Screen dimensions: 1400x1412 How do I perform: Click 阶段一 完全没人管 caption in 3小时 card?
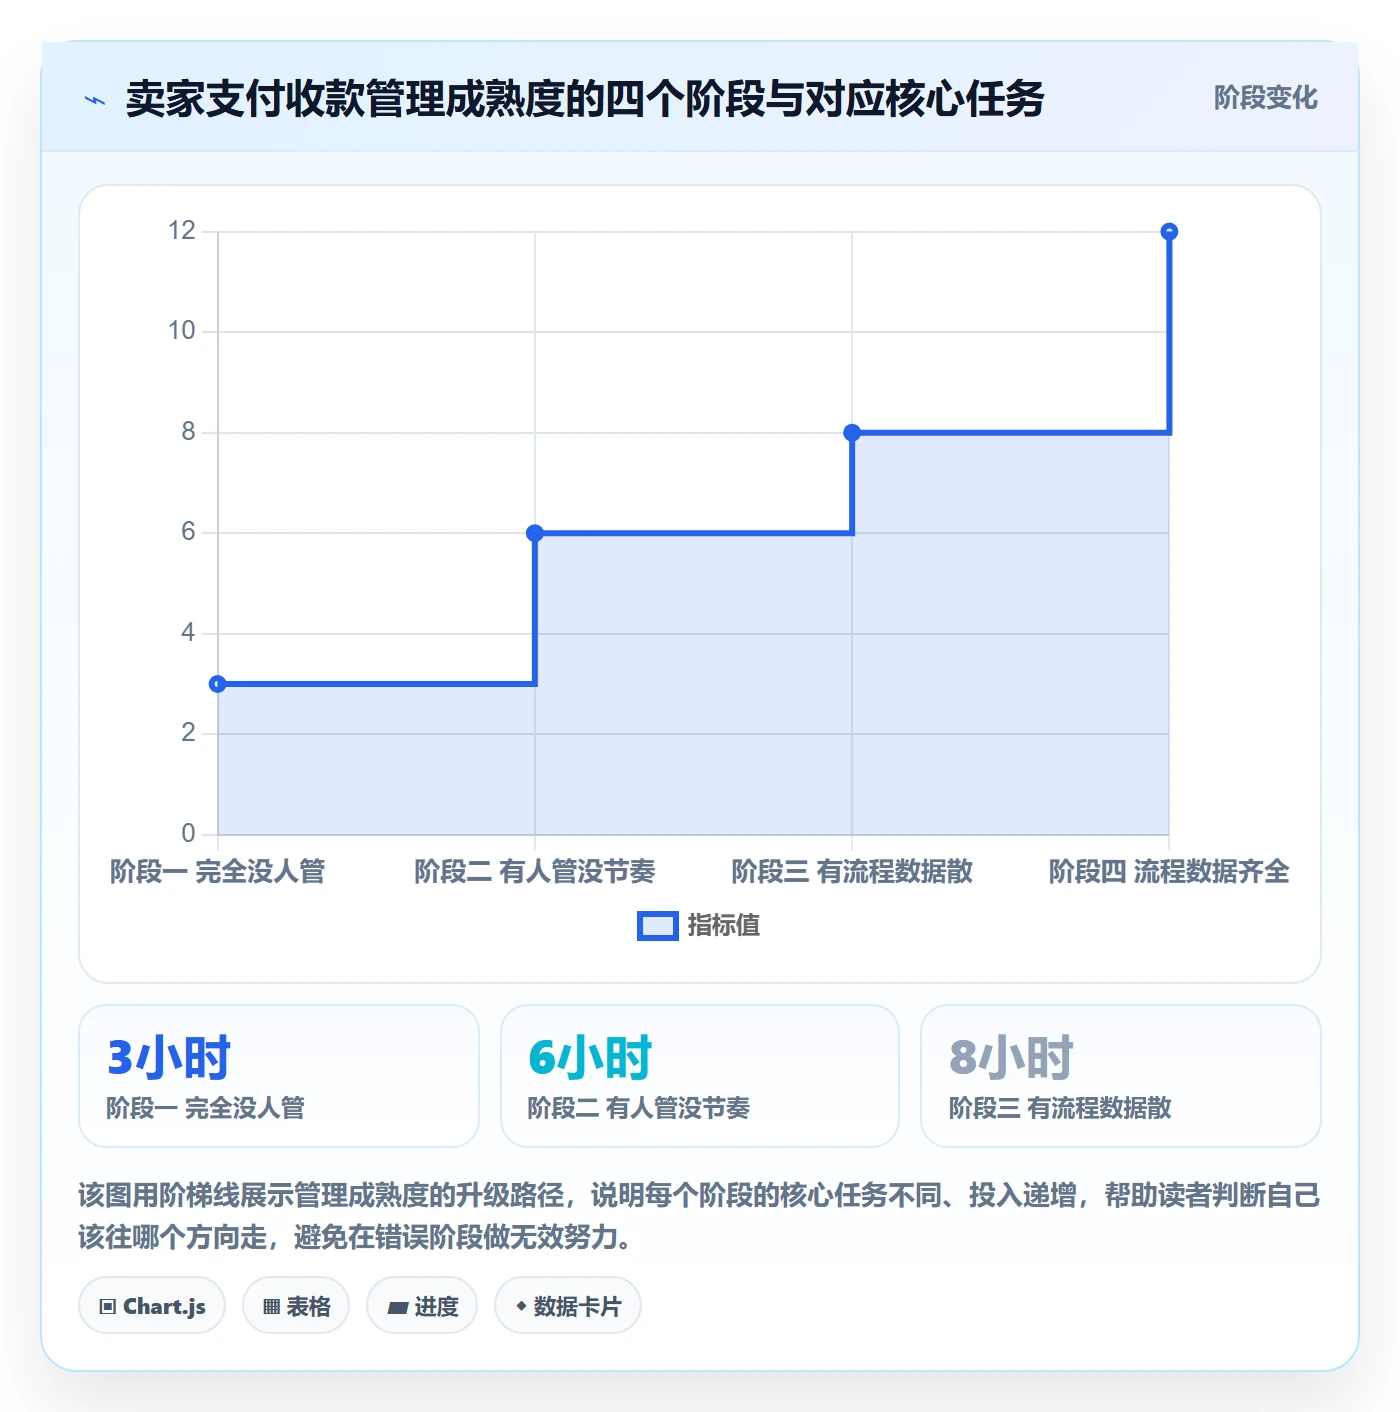tap(206, 1108)
